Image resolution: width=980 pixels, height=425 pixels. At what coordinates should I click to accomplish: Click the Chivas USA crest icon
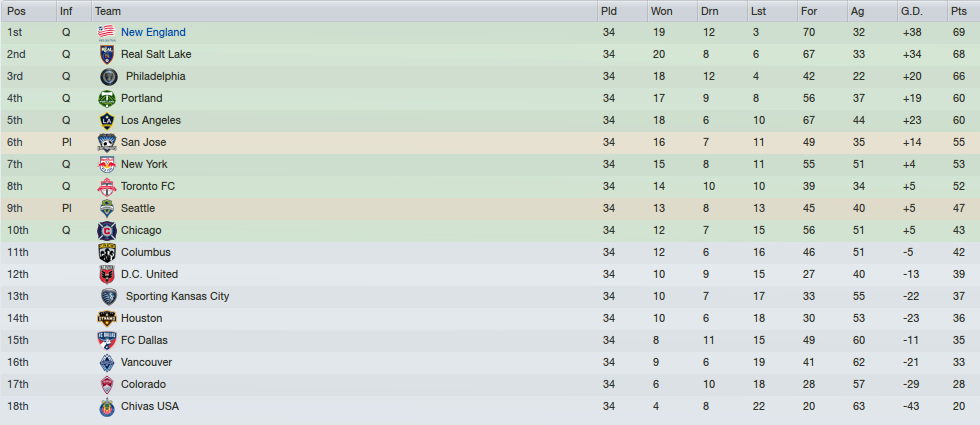(x=106, y=406)
